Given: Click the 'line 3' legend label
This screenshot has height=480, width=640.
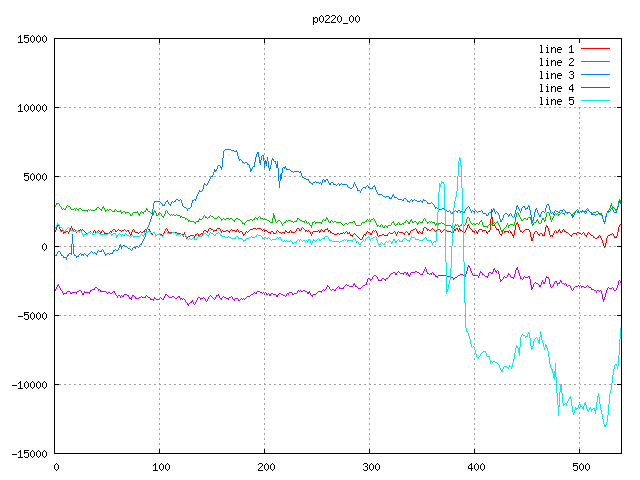Looking at the screenshot, I should (557, 75).
